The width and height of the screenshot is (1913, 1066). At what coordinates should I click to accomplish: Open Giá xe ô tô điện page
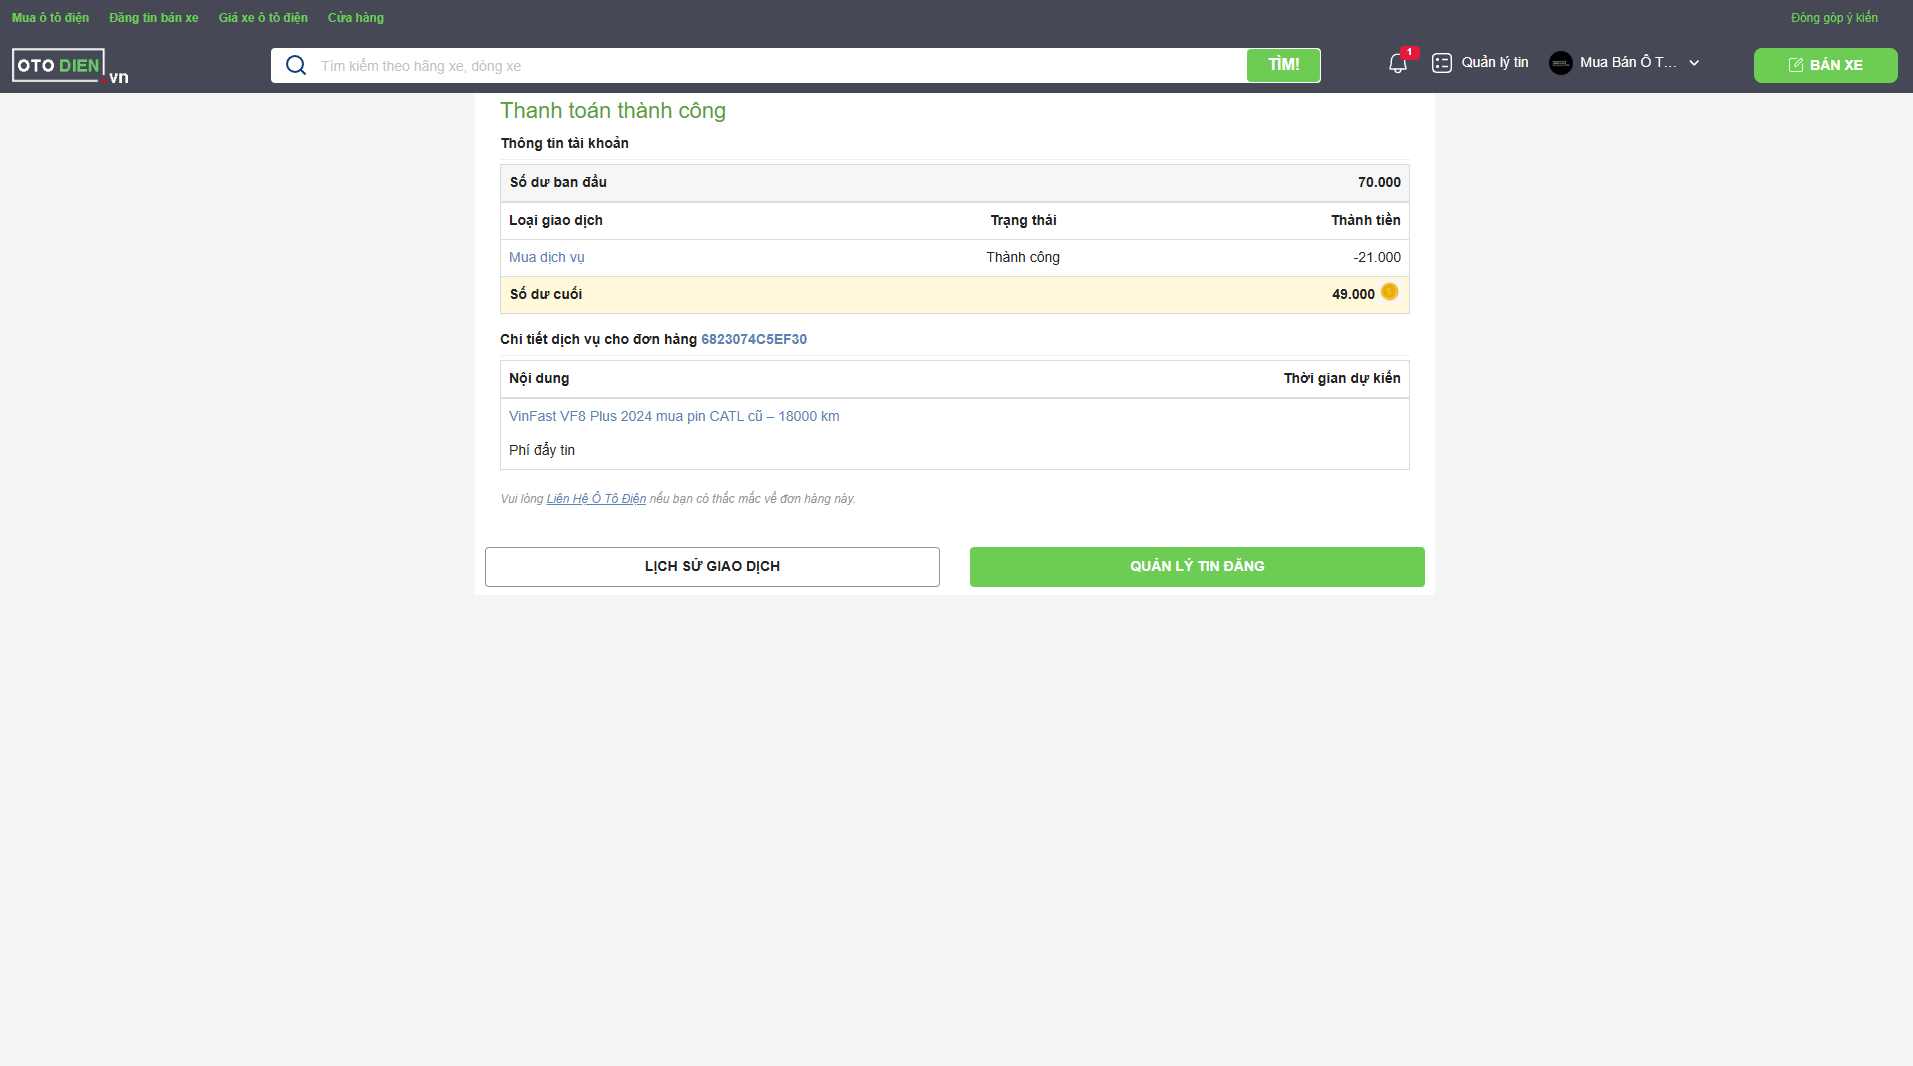coord(263,18)
